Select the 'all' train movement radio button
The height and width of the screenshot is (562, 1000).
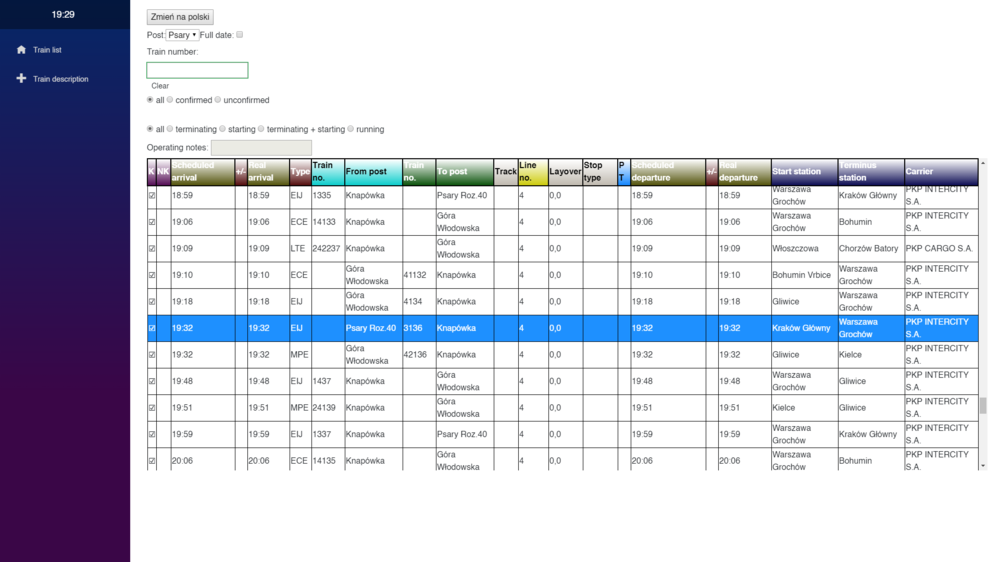click(x=150, y=129)
